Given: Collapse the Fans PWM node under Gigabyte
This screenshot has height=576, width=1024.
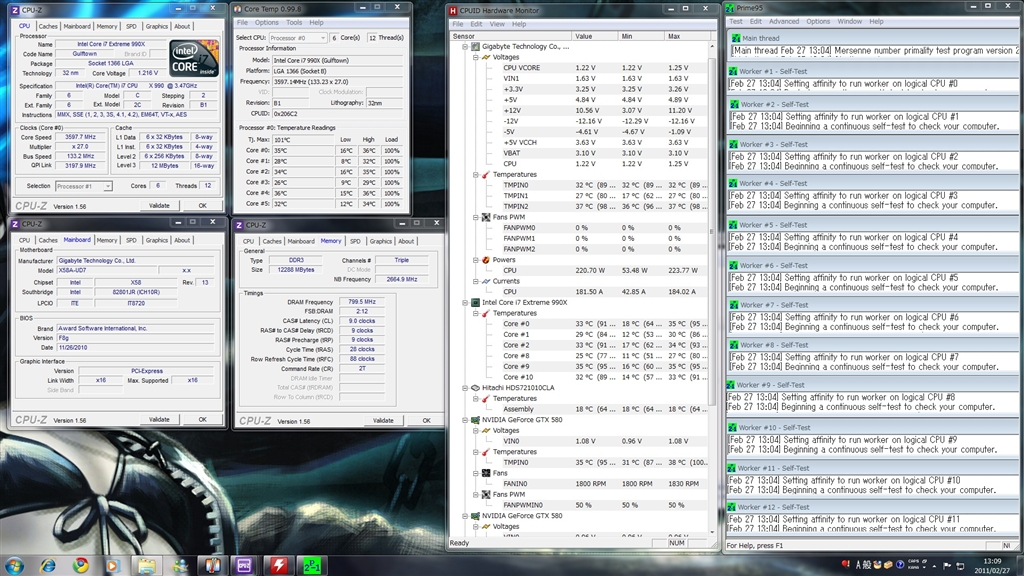Looking at the screenshot, I should click(476, 216).
